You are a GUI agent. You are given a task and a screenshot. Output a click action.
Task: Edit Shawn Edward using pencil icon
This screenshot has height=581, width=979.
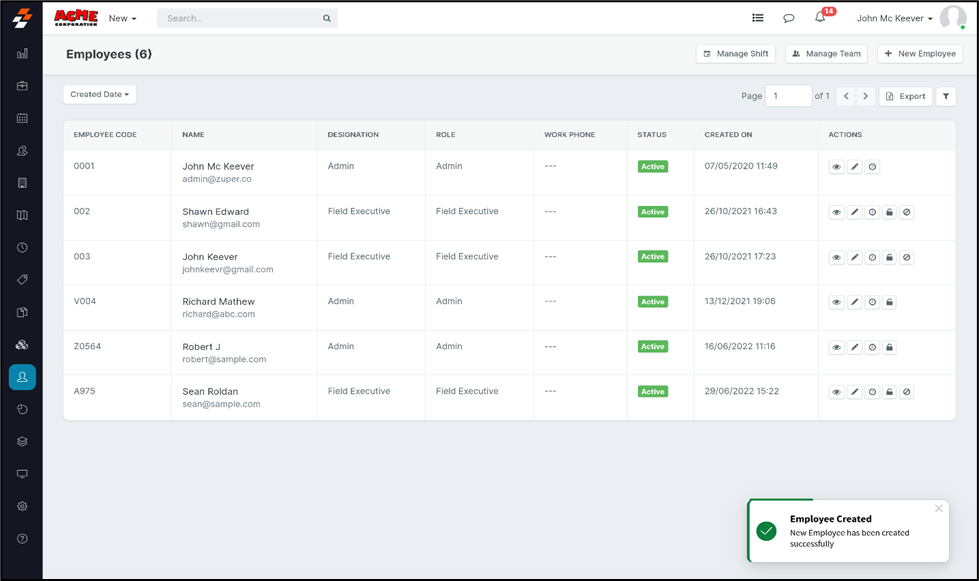[855, 213]
